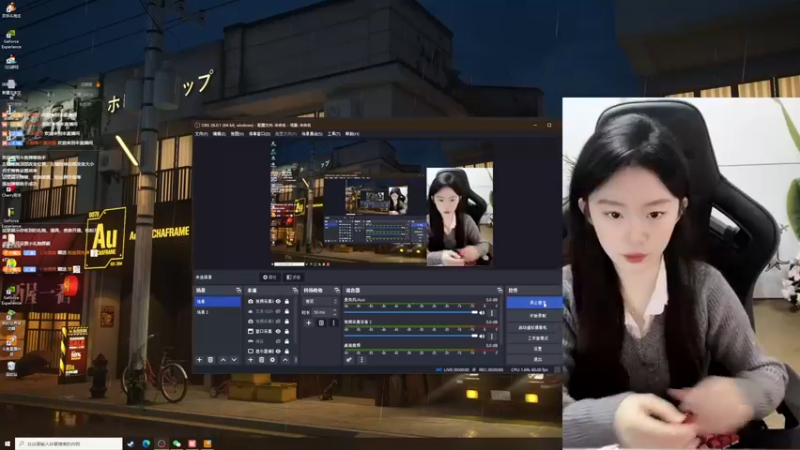Image resolution: width=800 pixels, height=450 pixels.
Task: Open Microsoft Edge from the taskbar
Action: (146, 444)
